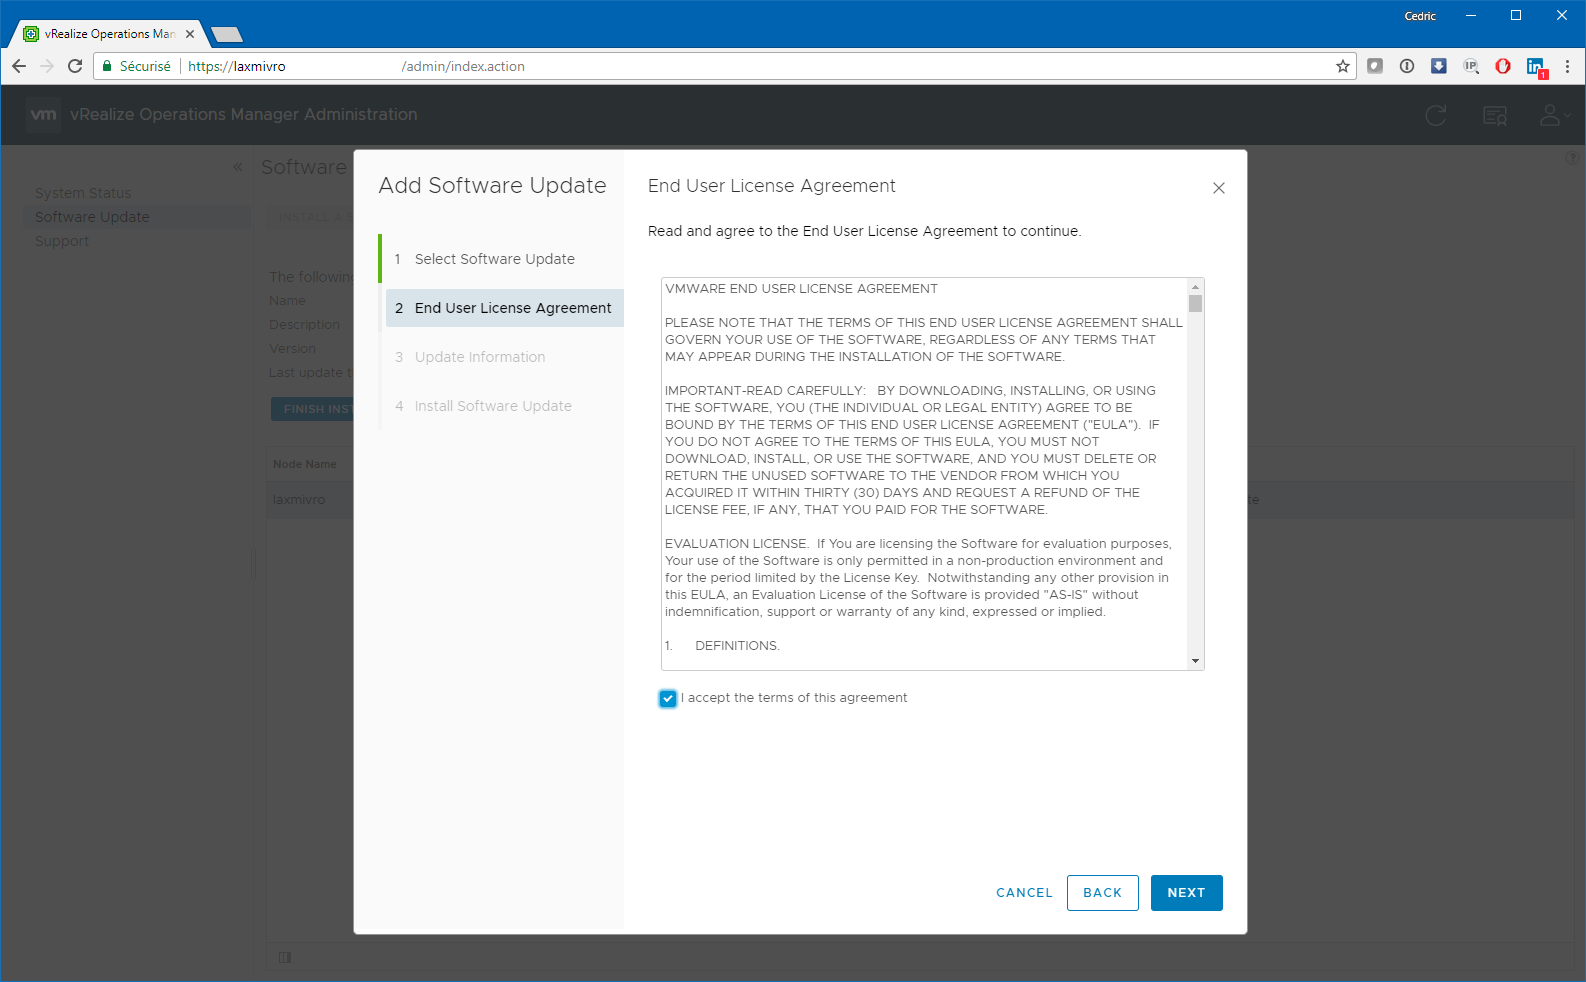1586x982 pixels.
Task: Open the Chrome menu three dots
Action: [1567, 66]
